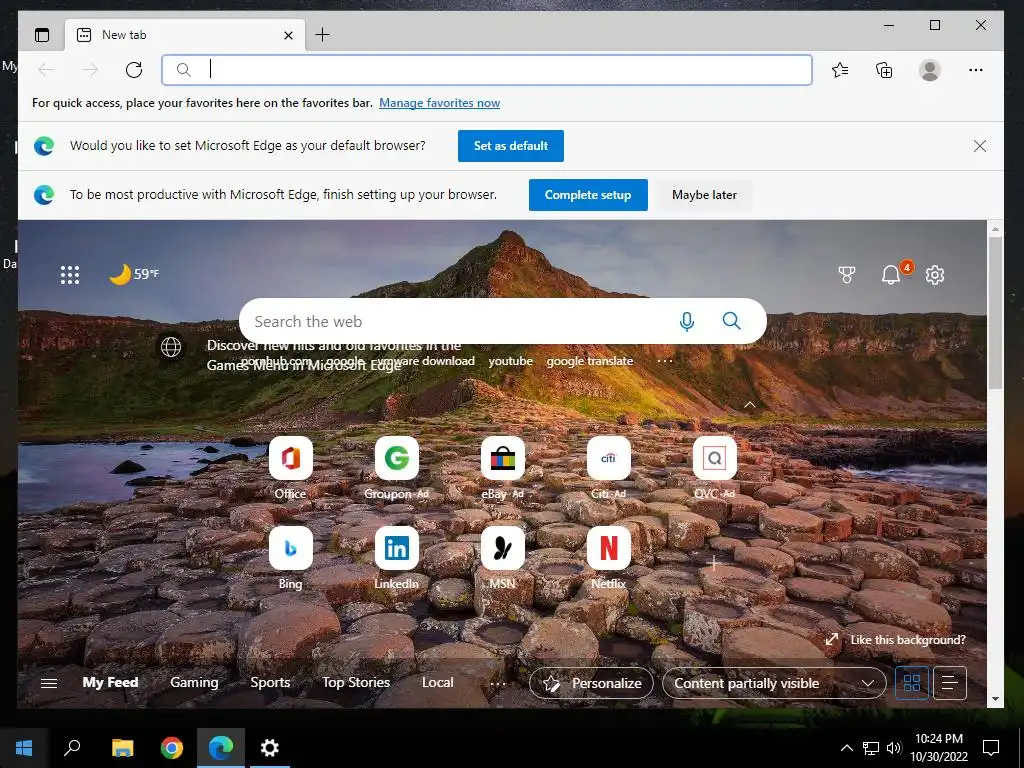Open the Collections icon

tap(884, 70)
